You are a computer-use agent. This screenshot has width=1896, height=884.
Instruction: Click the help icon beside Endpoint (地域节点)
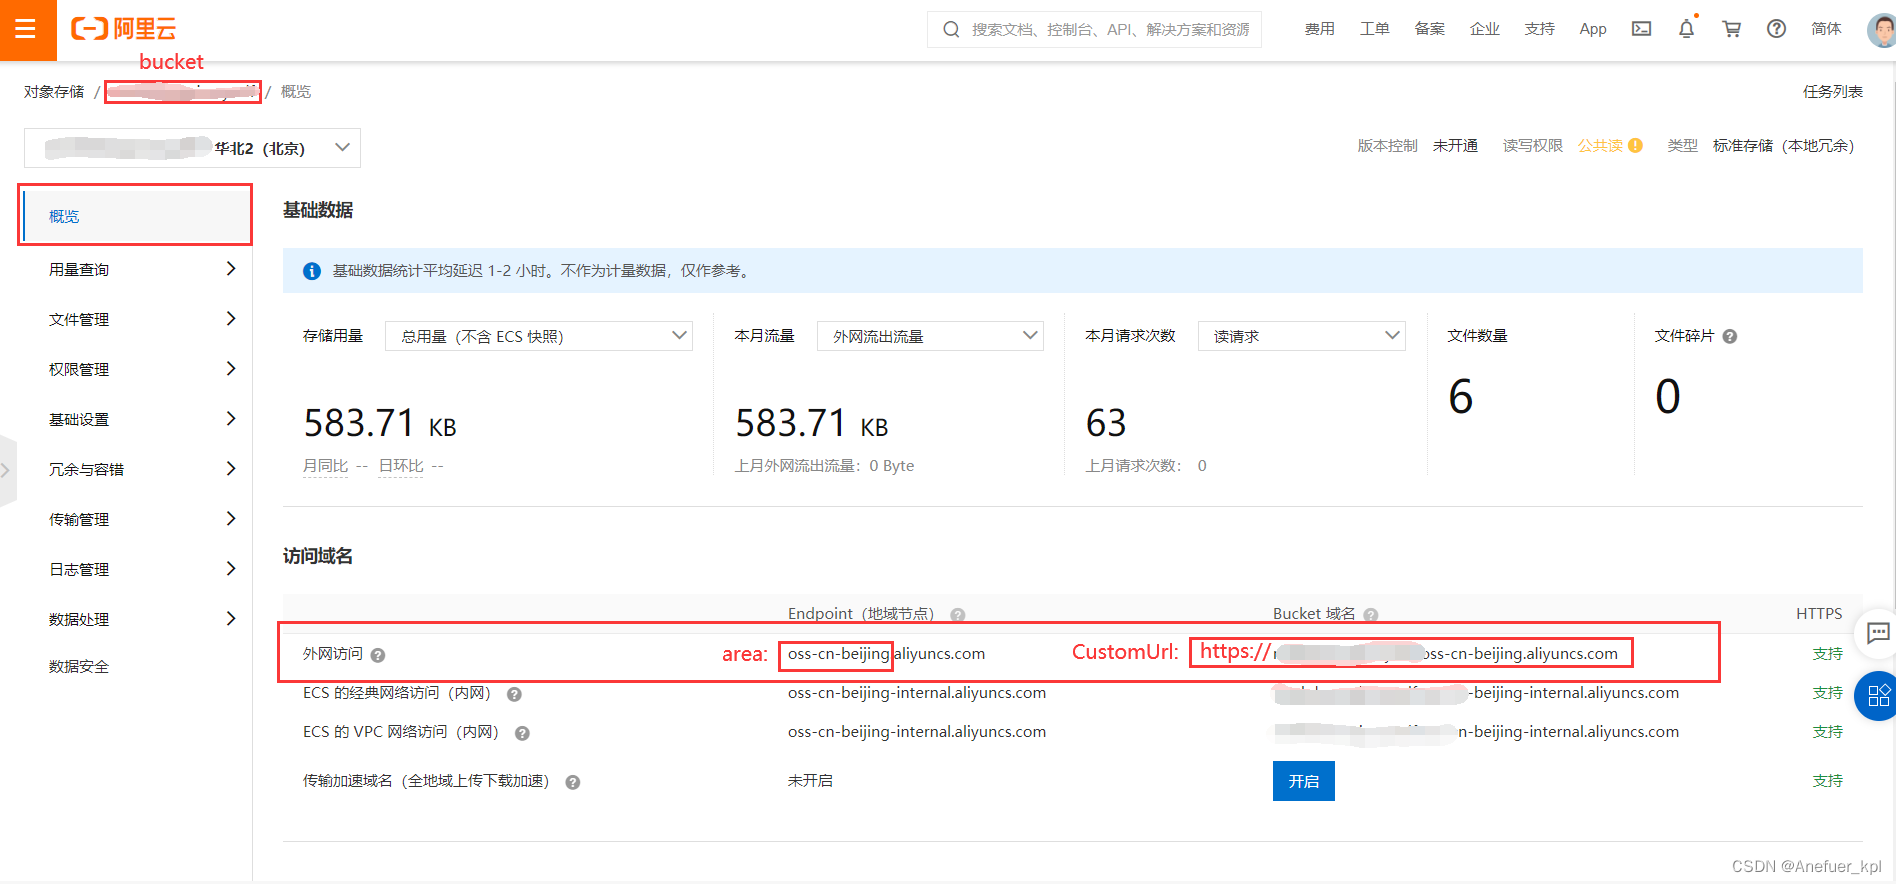[x=957, y=615]
